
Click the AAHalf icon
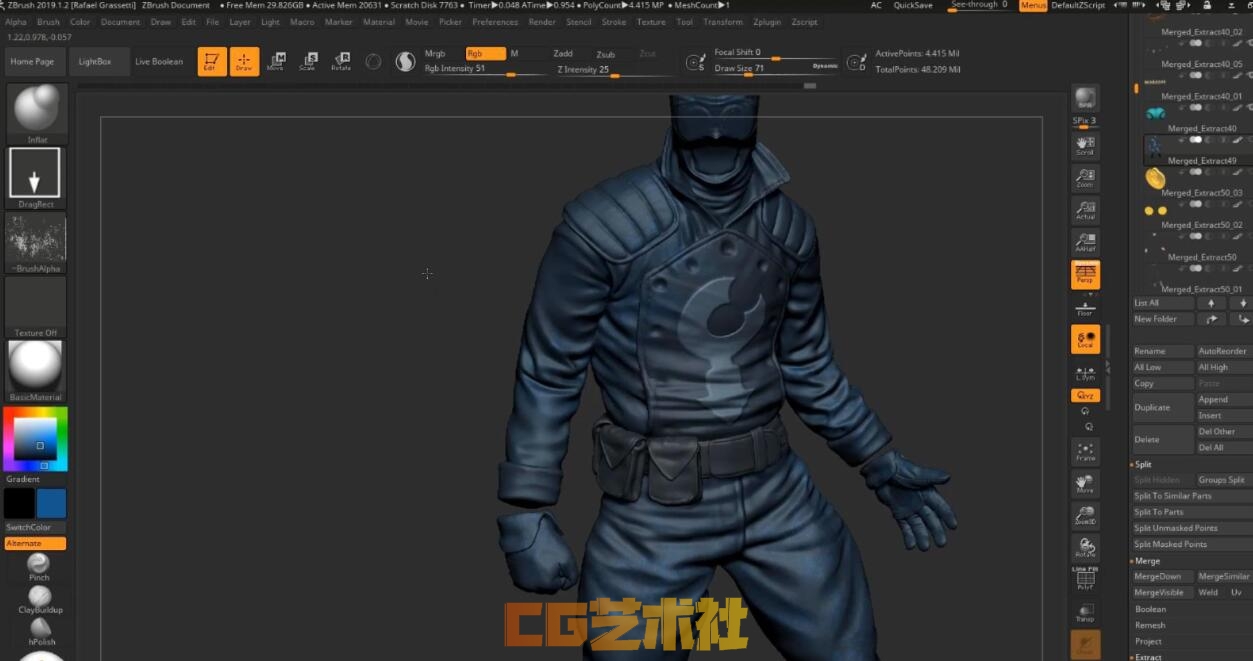(x=1085, y=242)
